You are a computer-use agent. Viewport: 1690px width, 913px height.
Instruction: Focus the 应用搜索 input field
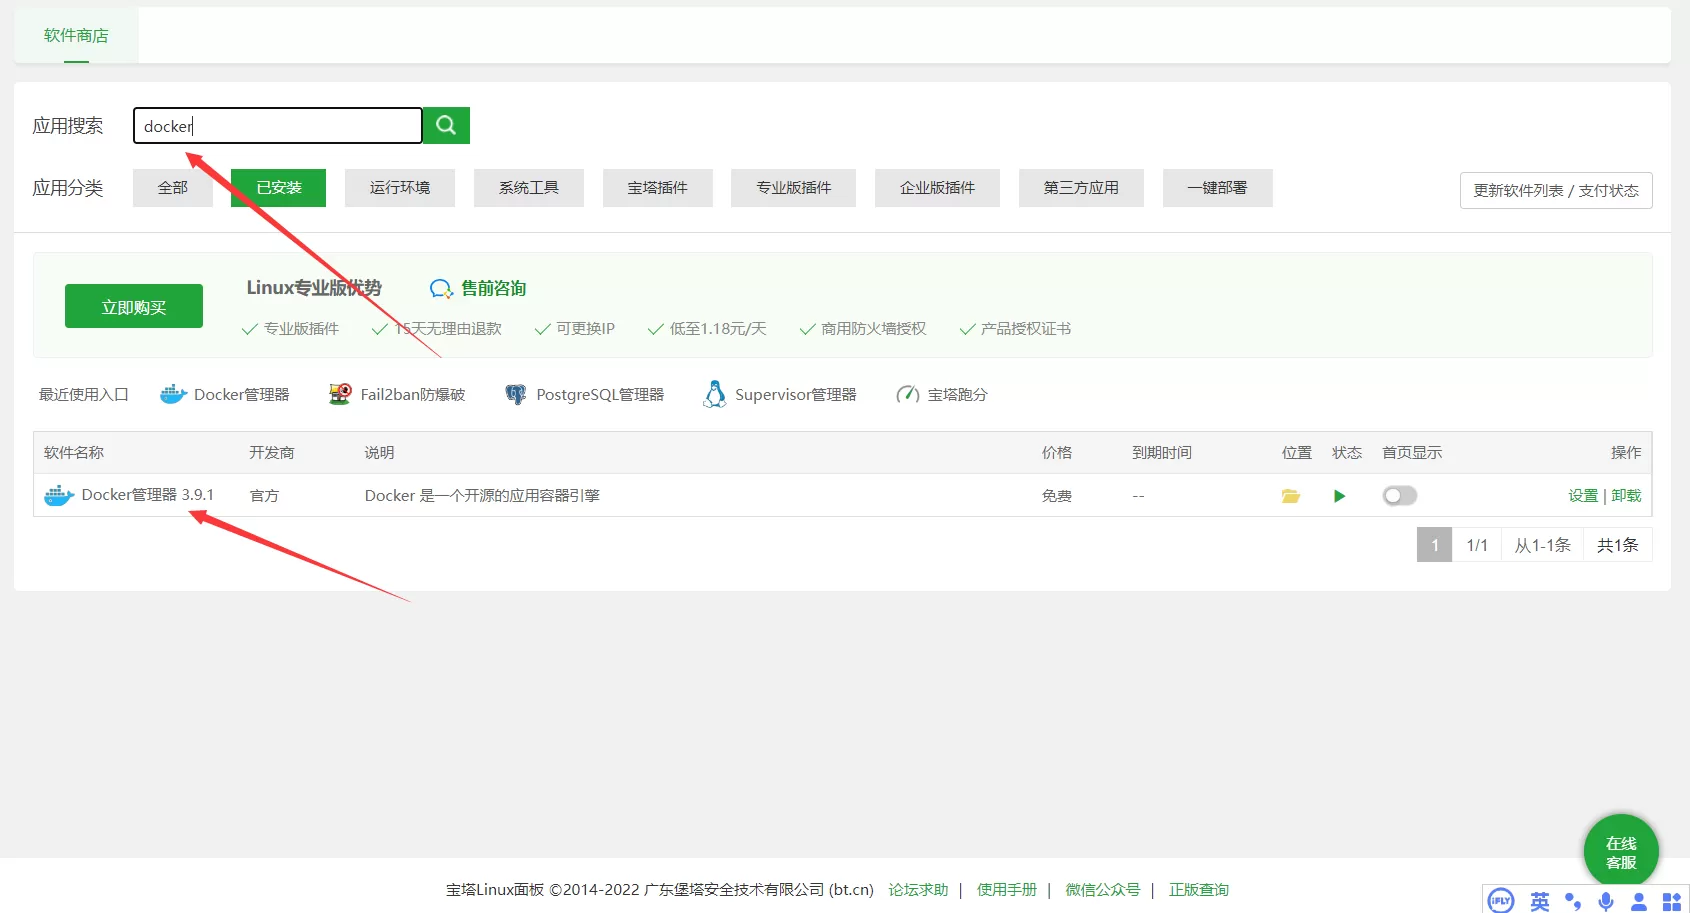coord(277,126)
